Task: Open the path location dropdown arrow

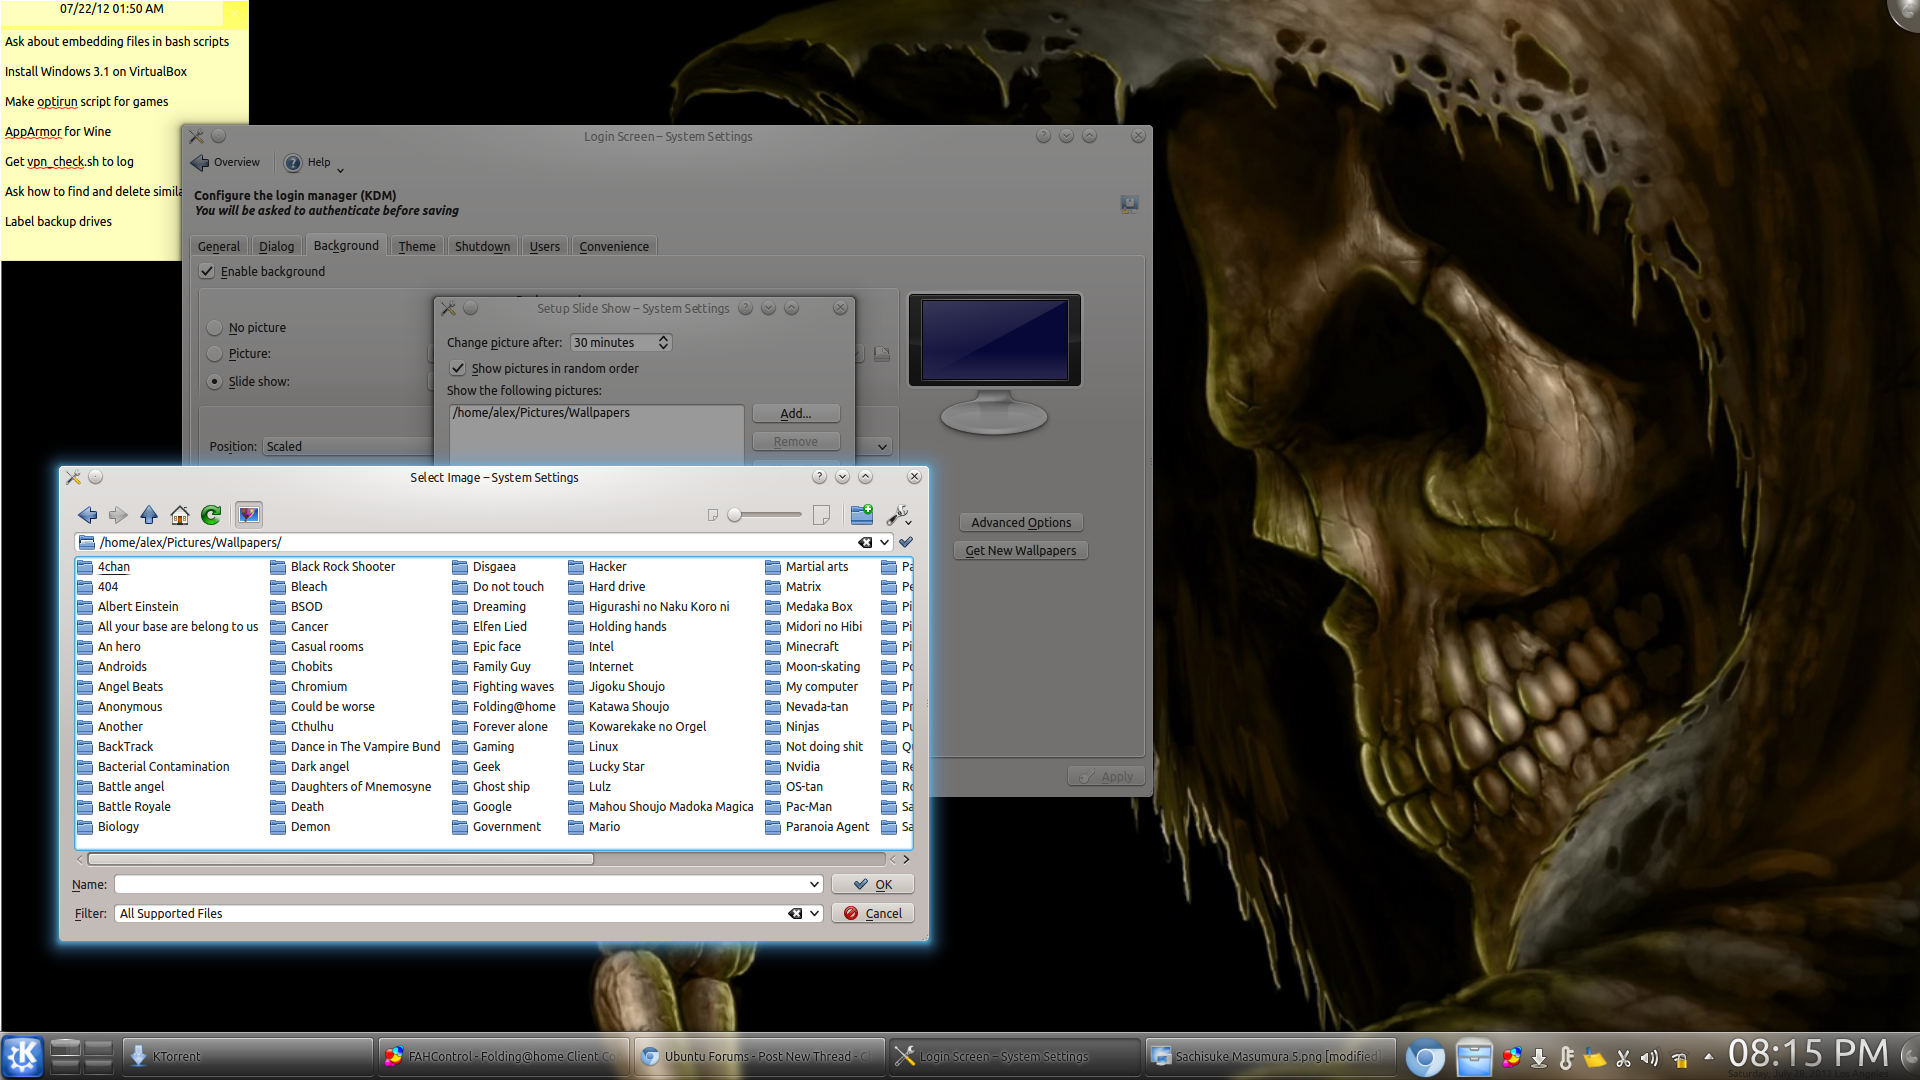Action: coord(884,542)
